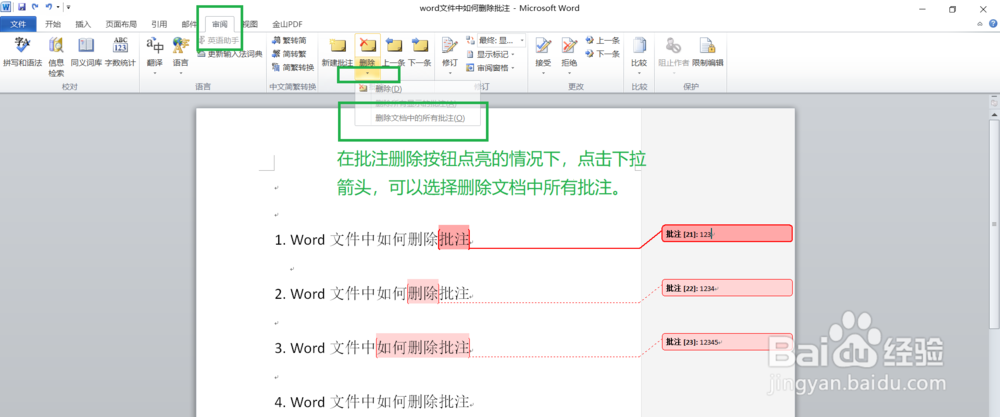Go to previous comment with 上一条 in comments group
The height and width of the screenshot is (417, 1000).
pos(394,52)
